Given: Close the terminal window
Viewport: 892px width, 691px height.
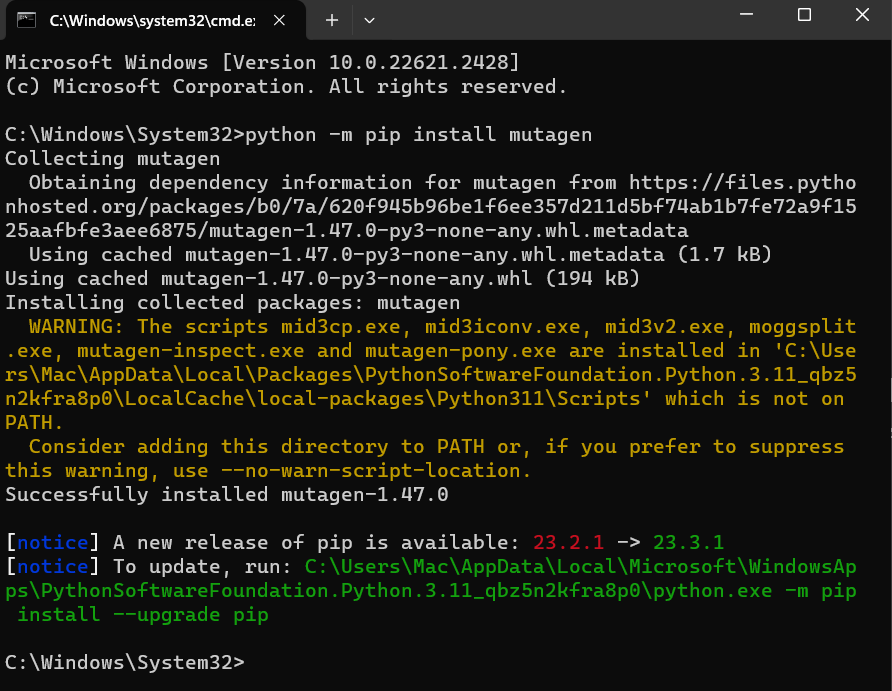Looking at the screenshot, I should pyautogui.click(x=860, y=16).
